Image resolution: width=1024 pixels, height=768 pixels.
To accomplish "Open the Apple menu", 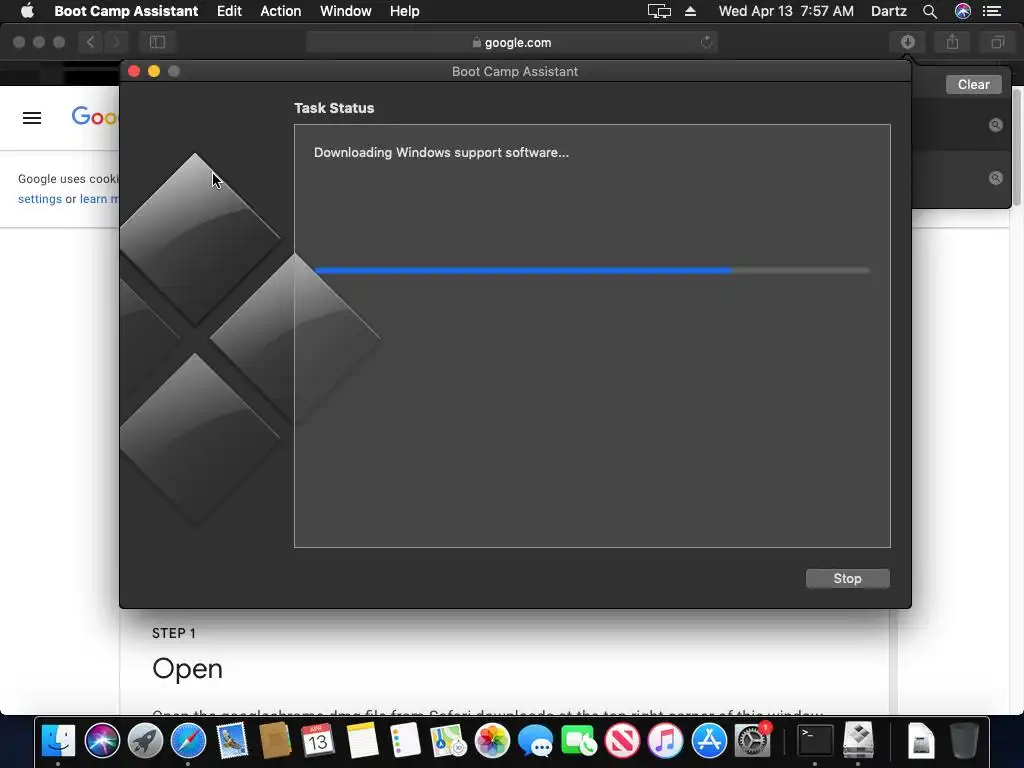I will (x=27, y=11).
